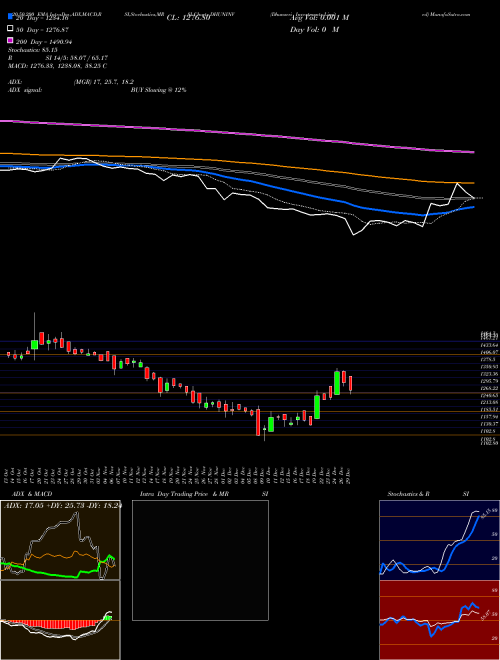The height and width of the screenshot is (660, 500).
Task: Click the last red candlestick on chart
Action: pos(351,384)
